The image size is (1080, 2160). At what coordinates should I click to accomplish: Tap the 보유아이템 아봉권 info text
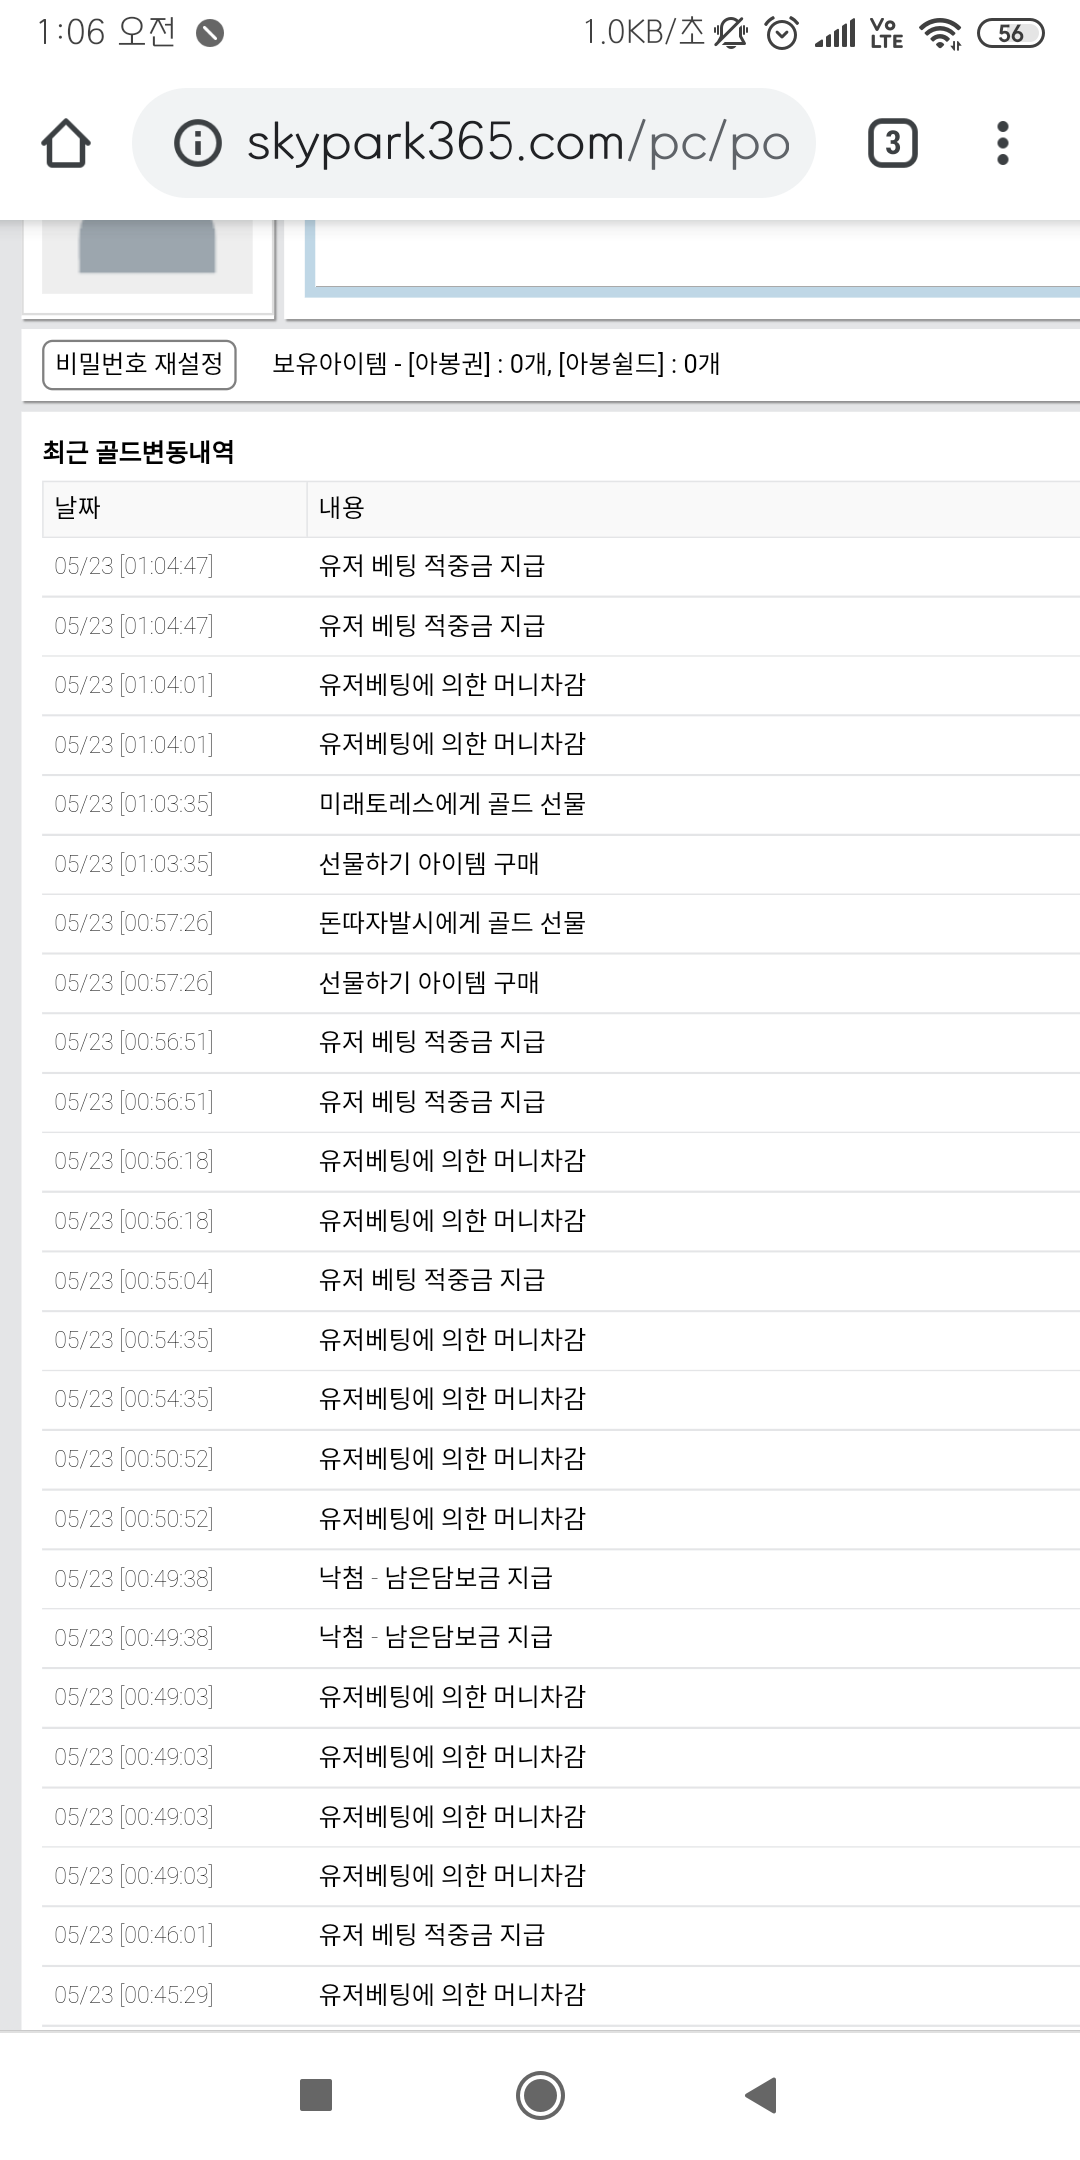[x=496, y=364]
